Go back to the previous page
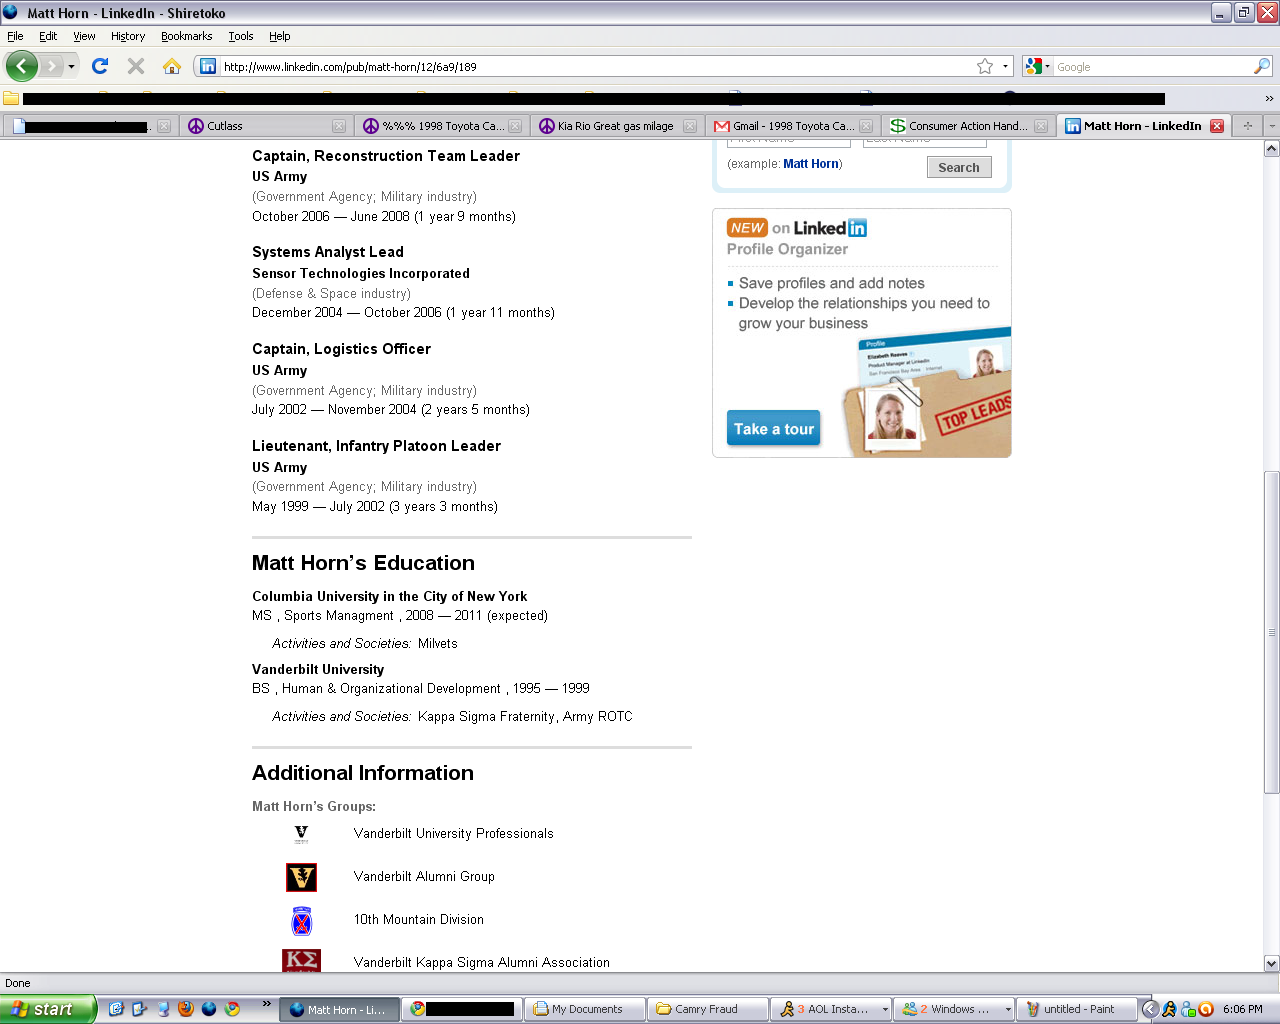Viewport: 1280px width, 1024px height. [22, 66]
